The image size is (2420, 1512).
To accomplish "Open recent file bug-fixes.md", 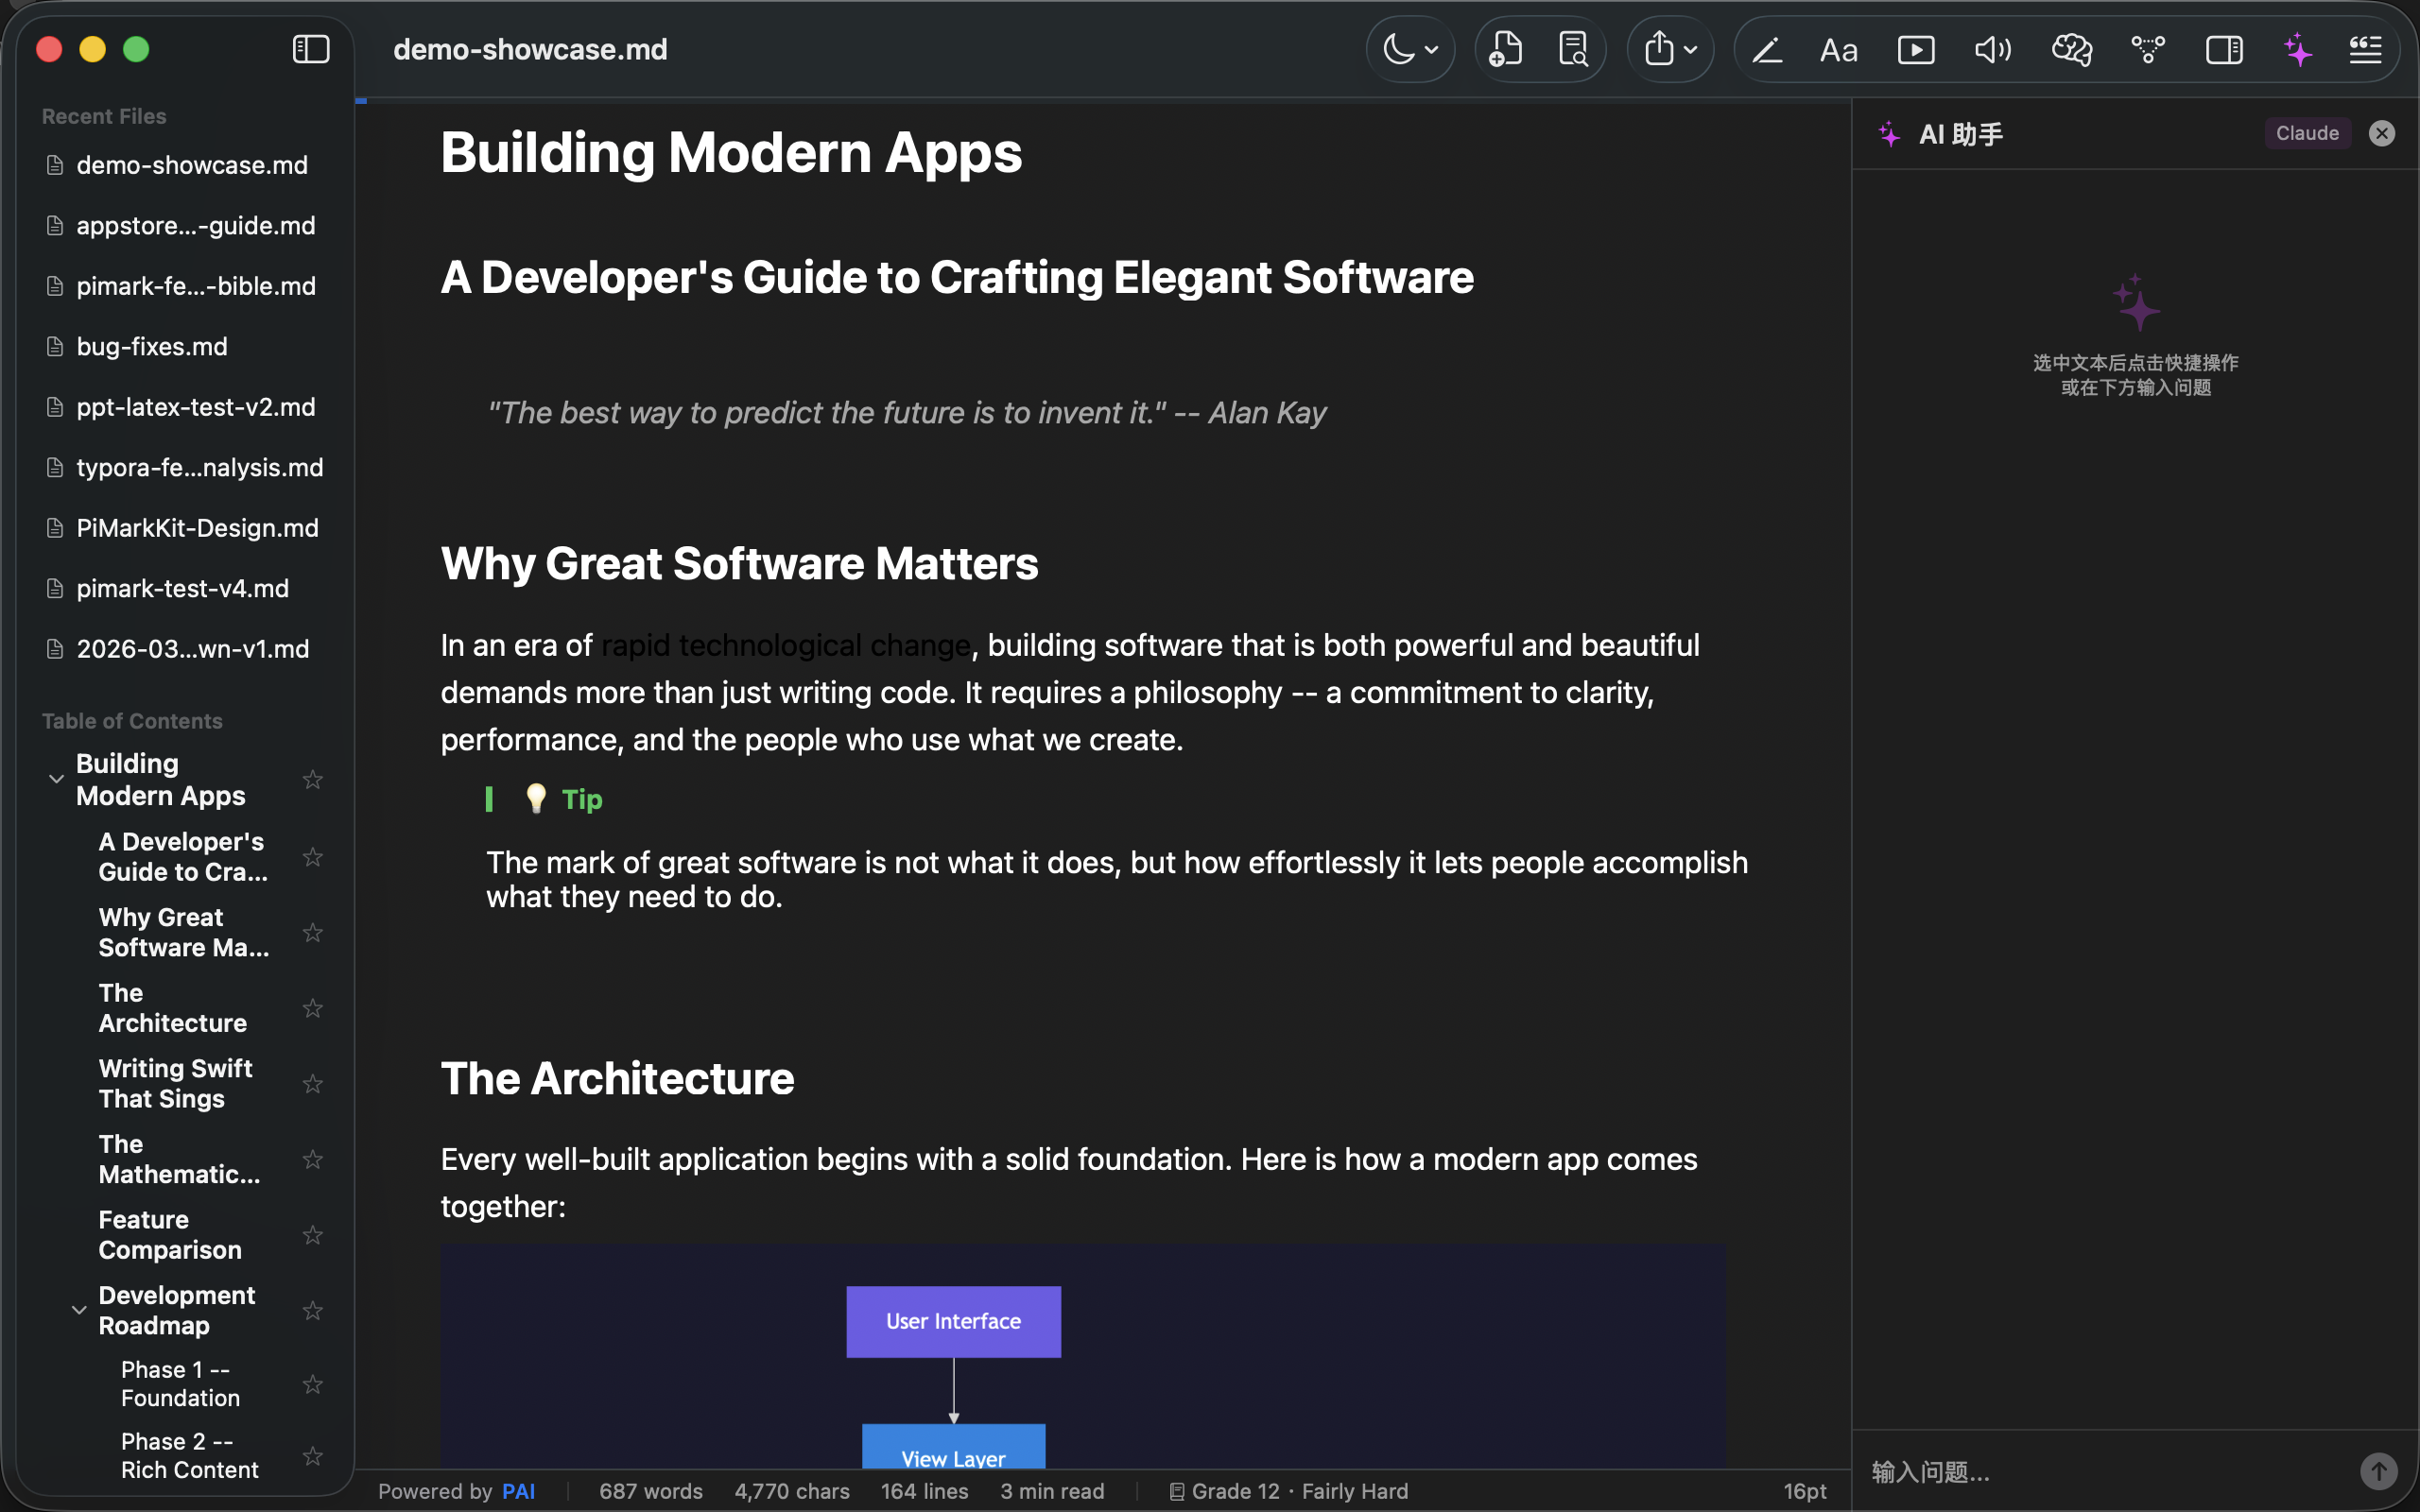I will point(151,346).
